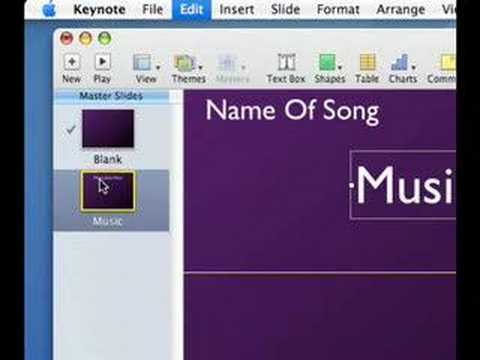The width and height of the screenshot is (480, 360).
Task: Open the Apple menu
Action: (x=49, y=9)
